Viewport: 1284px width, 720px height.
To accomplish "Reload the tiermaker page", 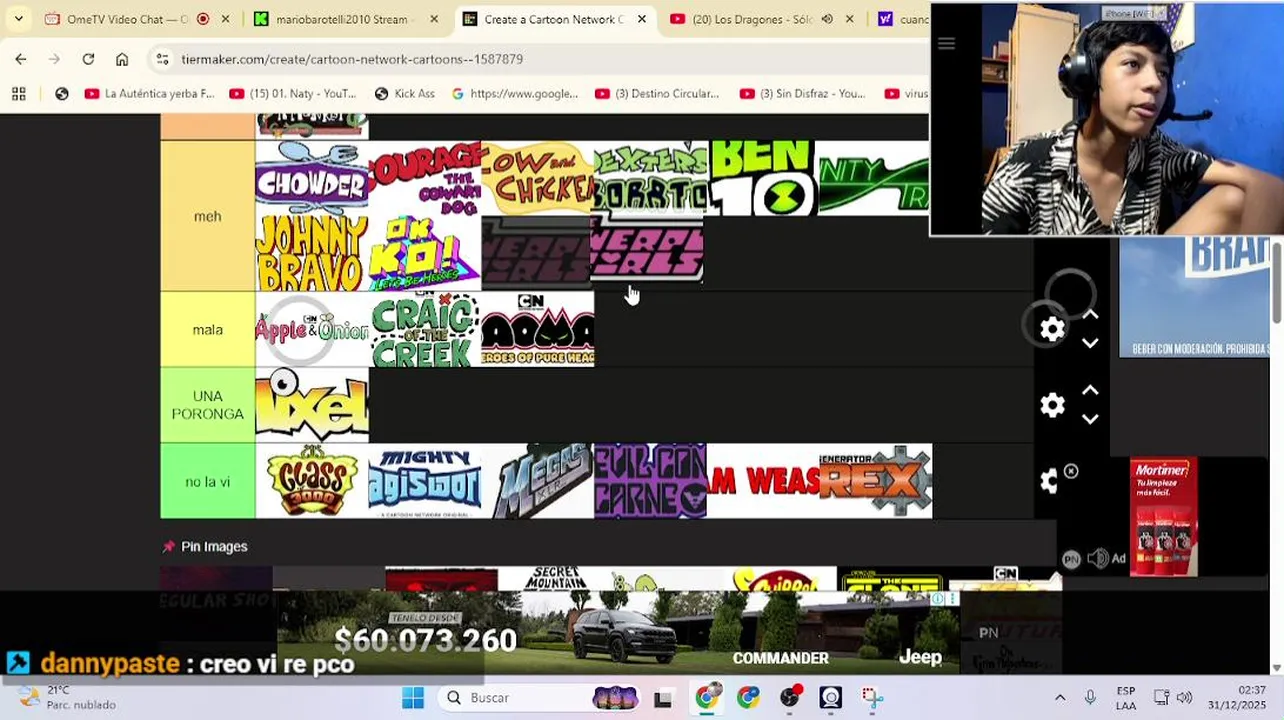I will coord(88,59).
